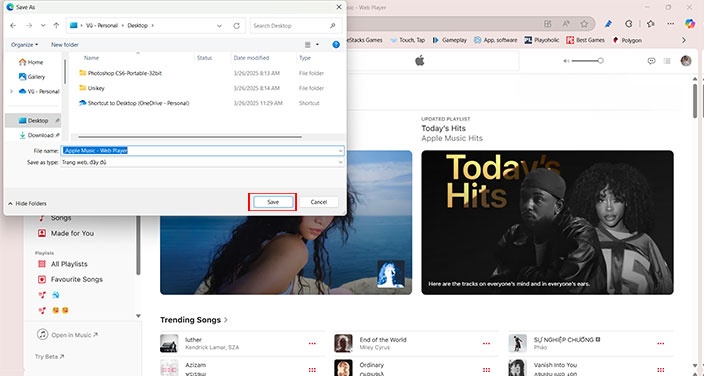The image size is (704, 376).
Task: Open the Edge Copilot icon
Action: click(690, 24)
